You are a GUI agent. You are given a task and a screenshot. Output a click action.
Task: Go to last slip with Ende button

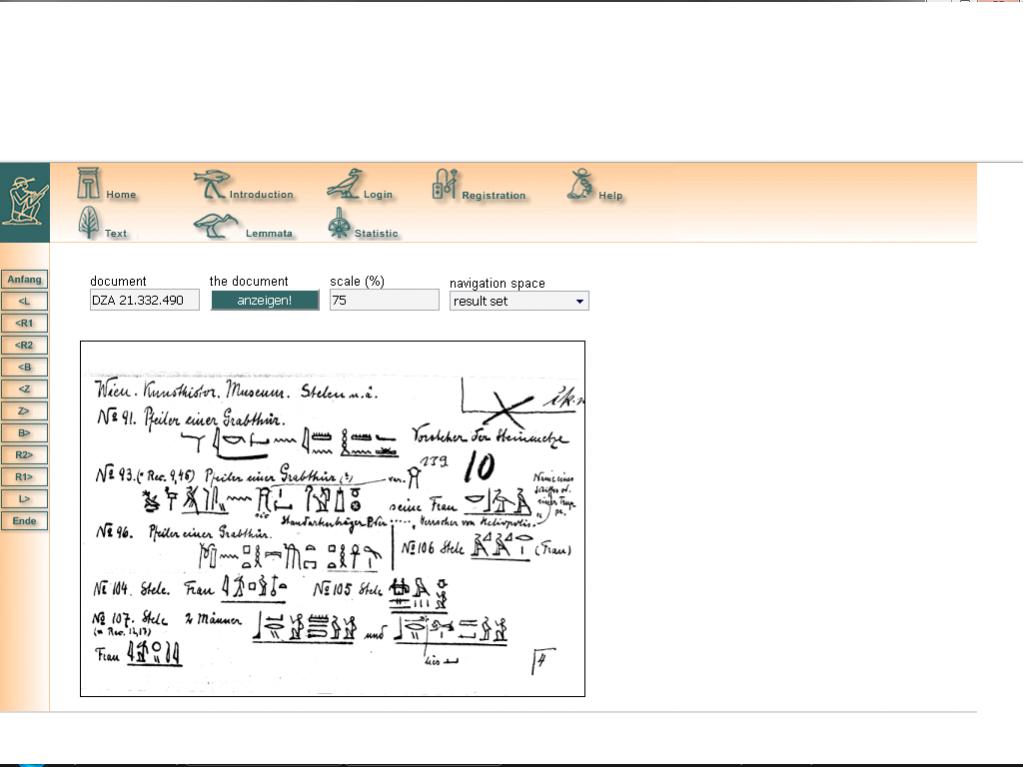point(25,521)
